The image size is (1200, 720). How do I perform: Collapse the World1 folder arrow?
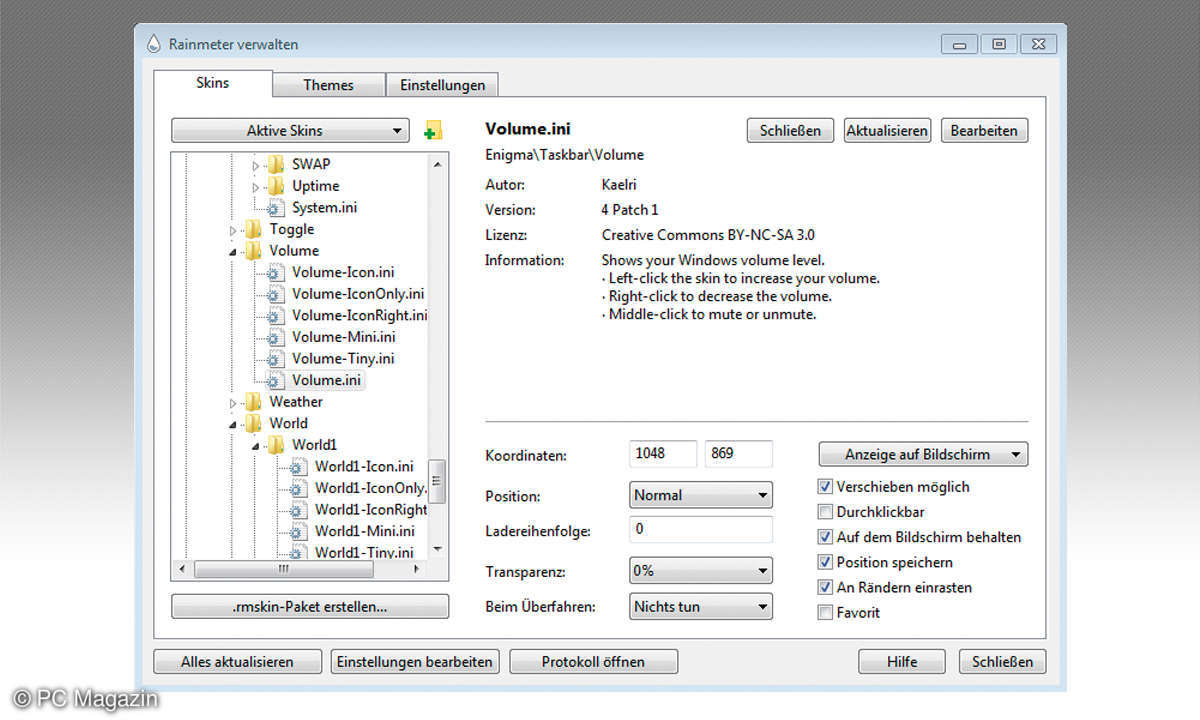click(256, 445)
